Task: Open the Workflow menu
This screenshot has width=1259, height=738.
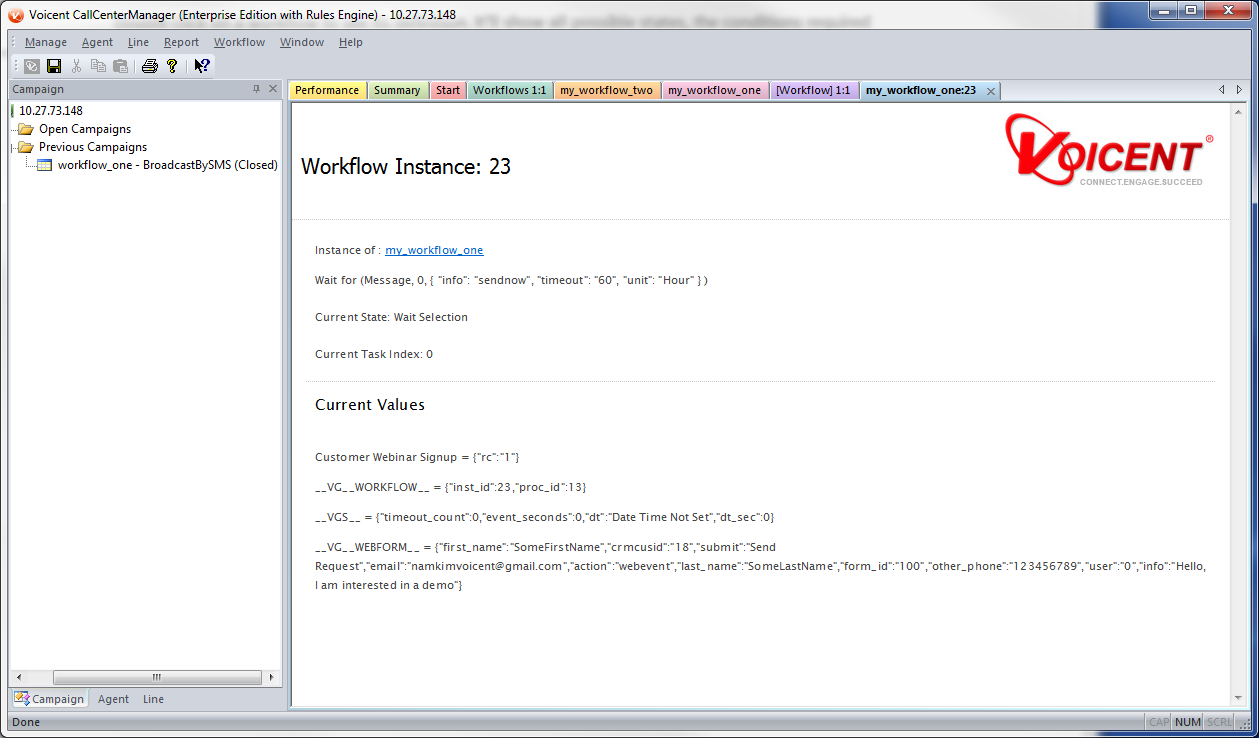Action: pyautogui.click(x=239, y=42)
